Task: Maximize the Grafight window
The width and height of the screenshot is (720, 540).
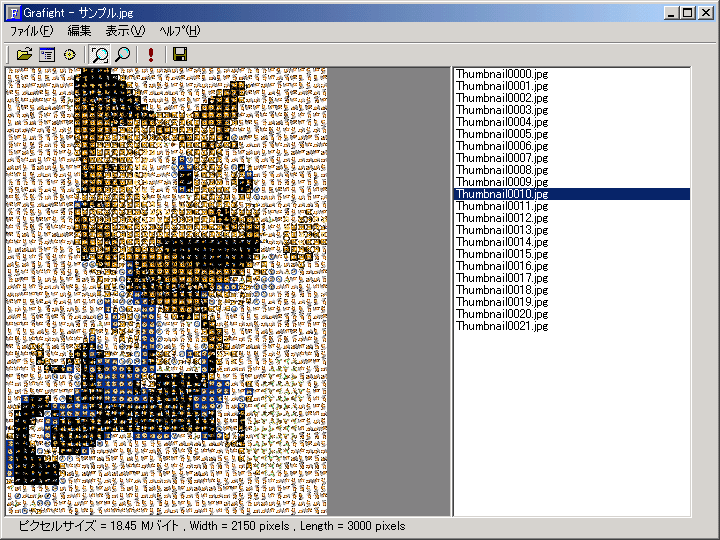Action: point(687,13)
